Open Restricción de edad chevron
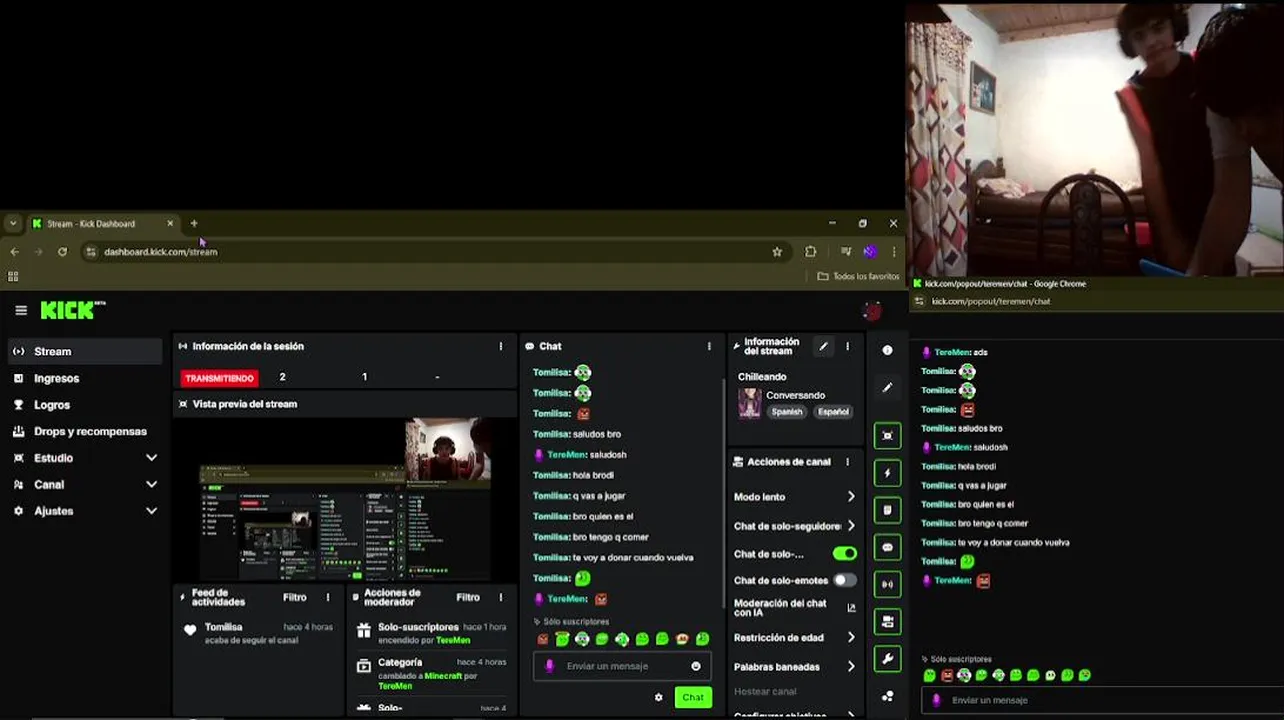 (851, 637)
